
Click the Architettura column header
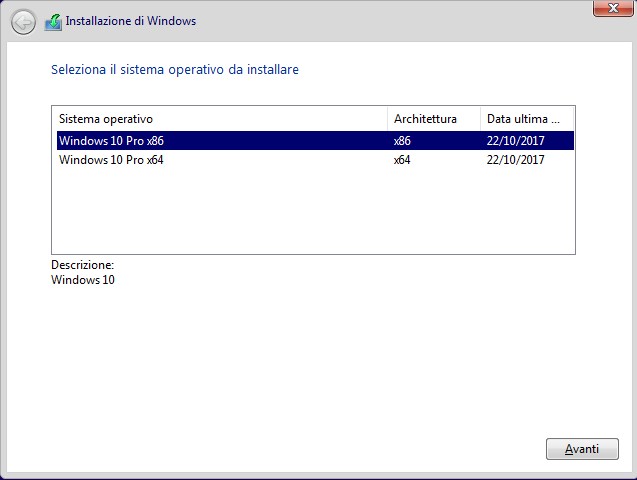pyautogui.click(x=434, y=119)
